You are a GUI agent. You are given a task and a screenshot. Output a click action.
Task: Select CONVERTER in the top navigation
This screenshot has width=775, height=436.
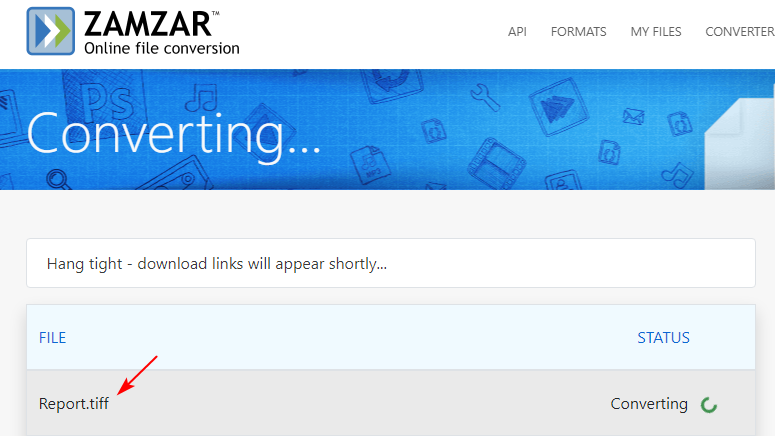tap(739, 32)
